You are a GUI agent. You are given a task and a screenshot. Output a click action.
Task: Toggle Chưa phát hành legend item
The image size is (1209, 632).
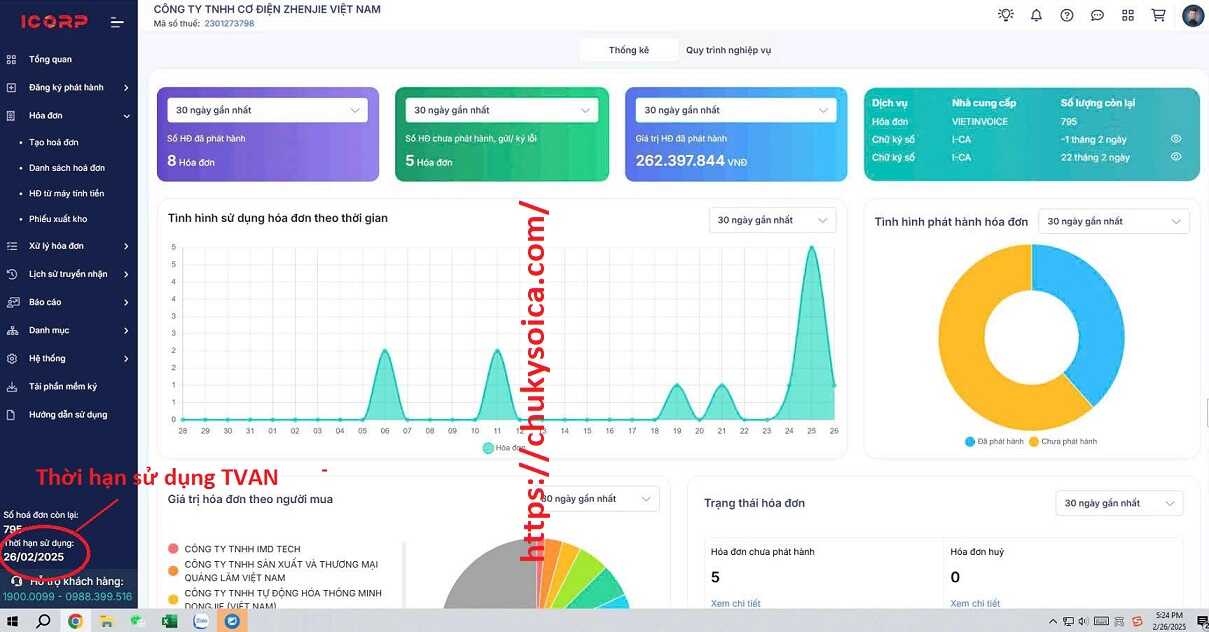[x=1062, y=441]
